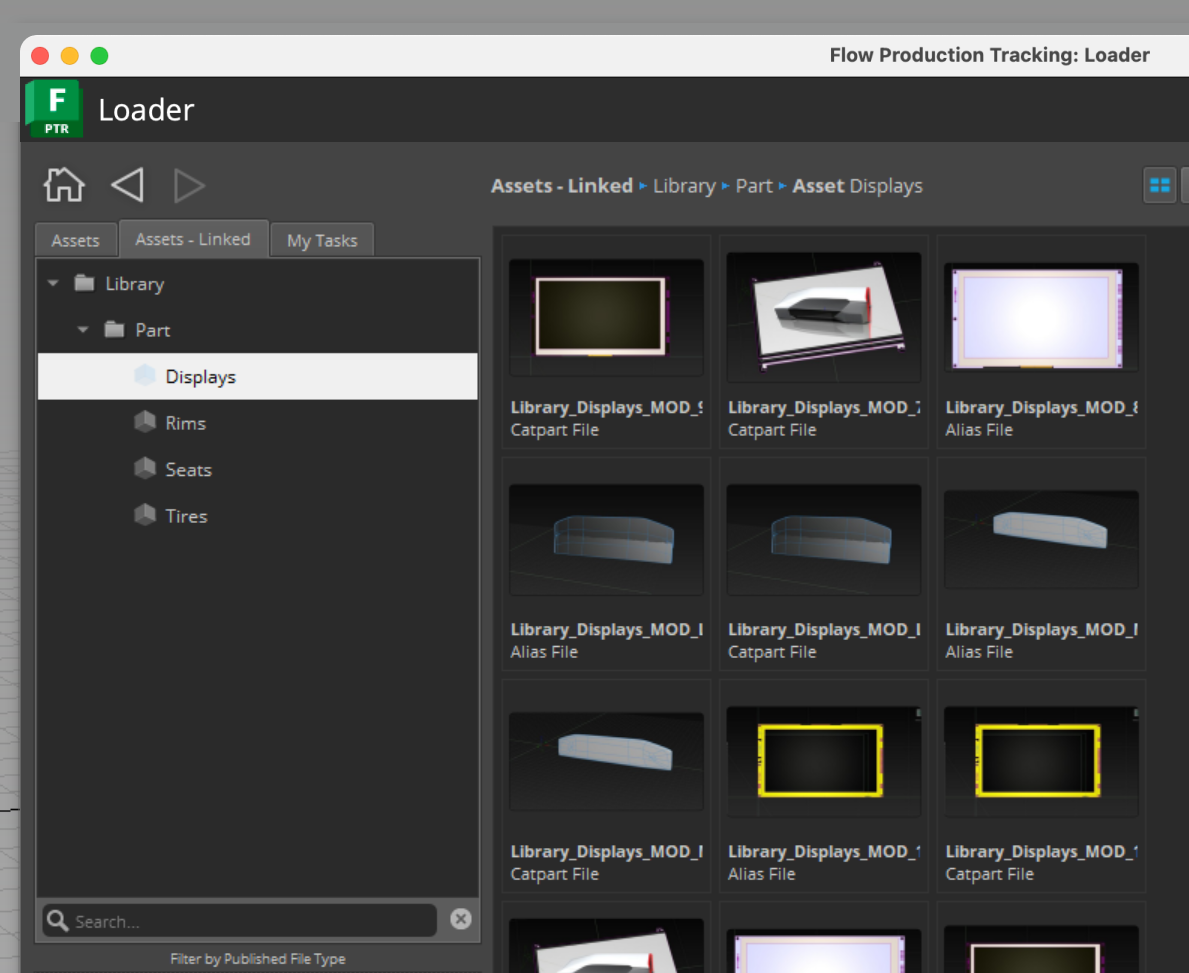This screenshot has width=1189, height=973.
Task: Navigate back with the left arrow
Action: (127, 185)
